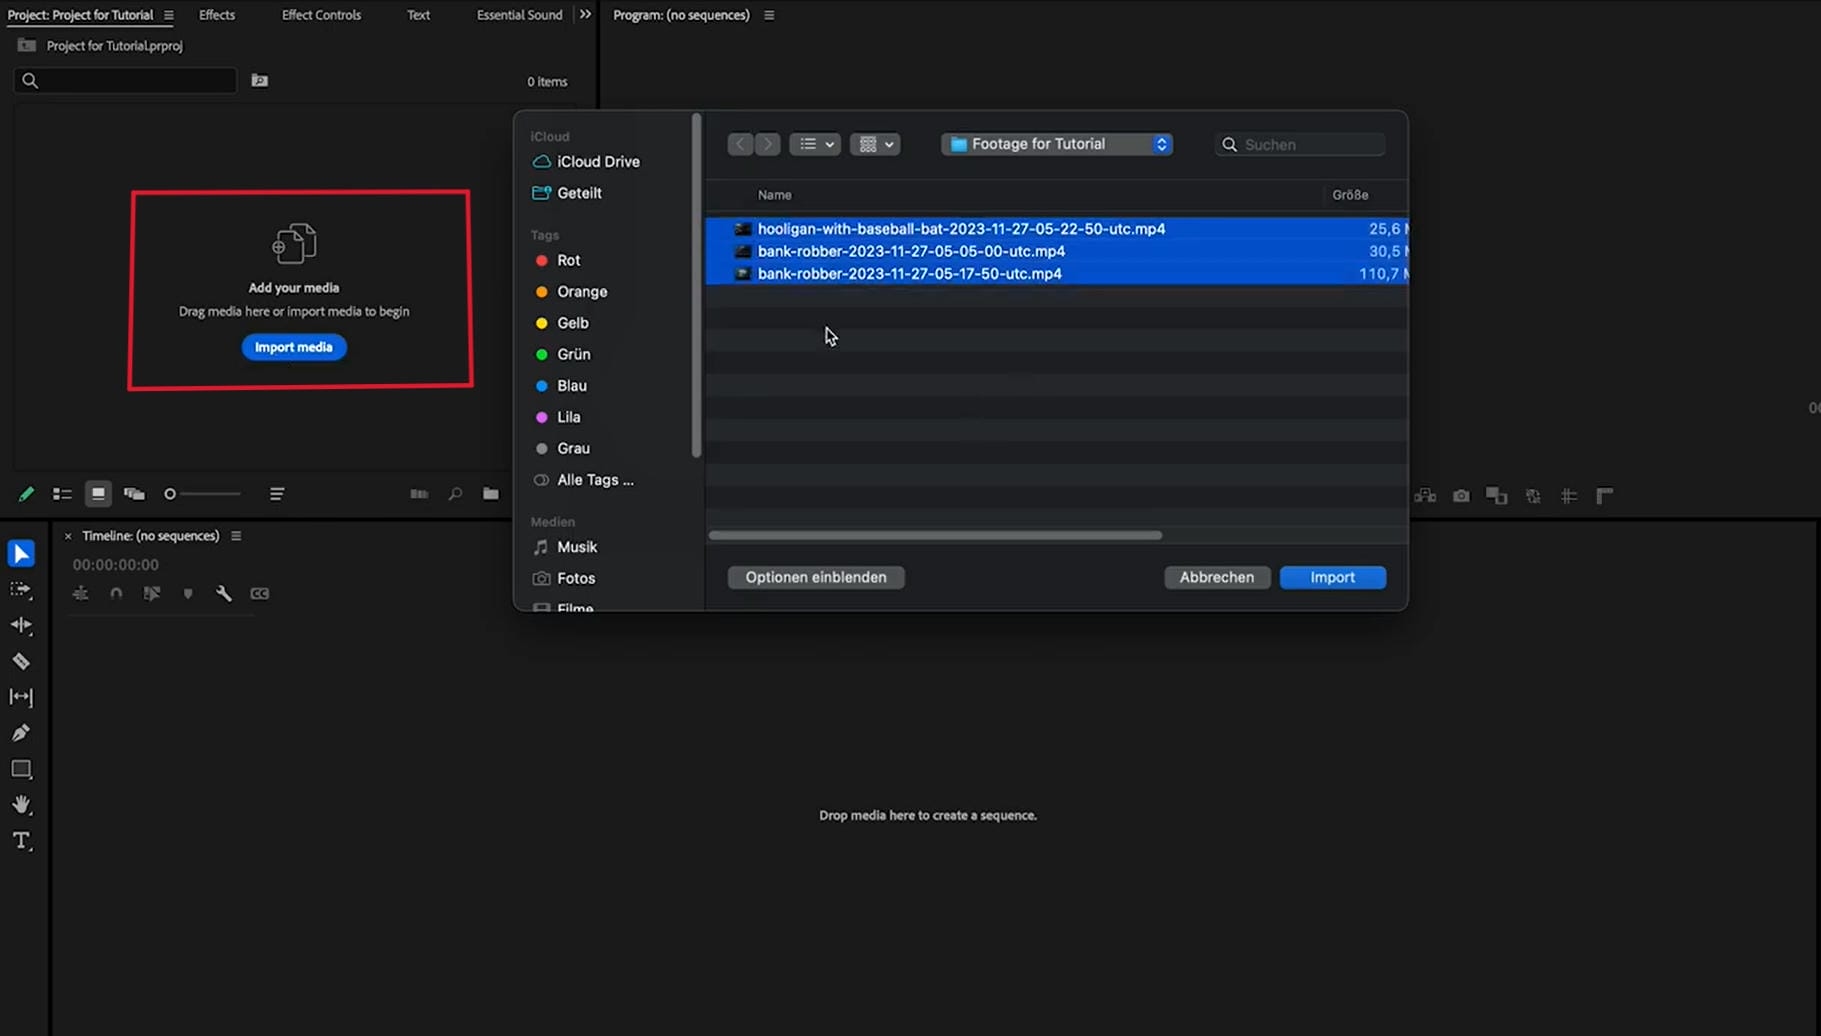Select the Hand tool
The height and width of the screenshot is (1036, 1821).
point(21,805)
